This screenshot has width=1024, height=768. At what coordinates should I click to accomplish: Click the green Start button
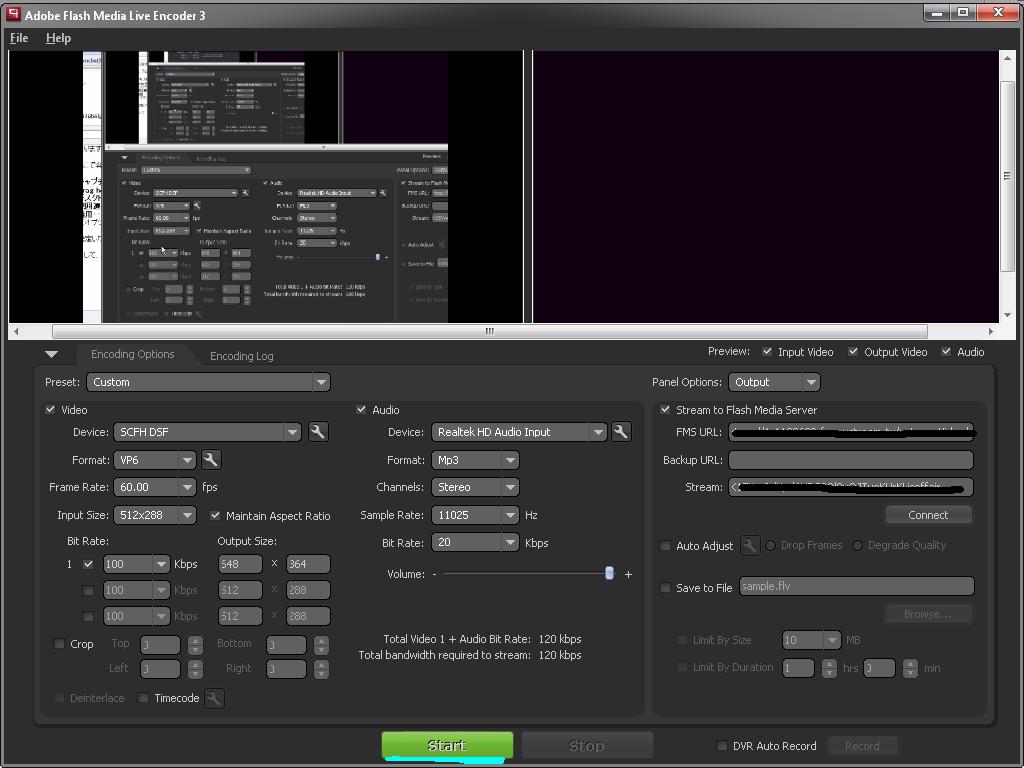[447, 746]
